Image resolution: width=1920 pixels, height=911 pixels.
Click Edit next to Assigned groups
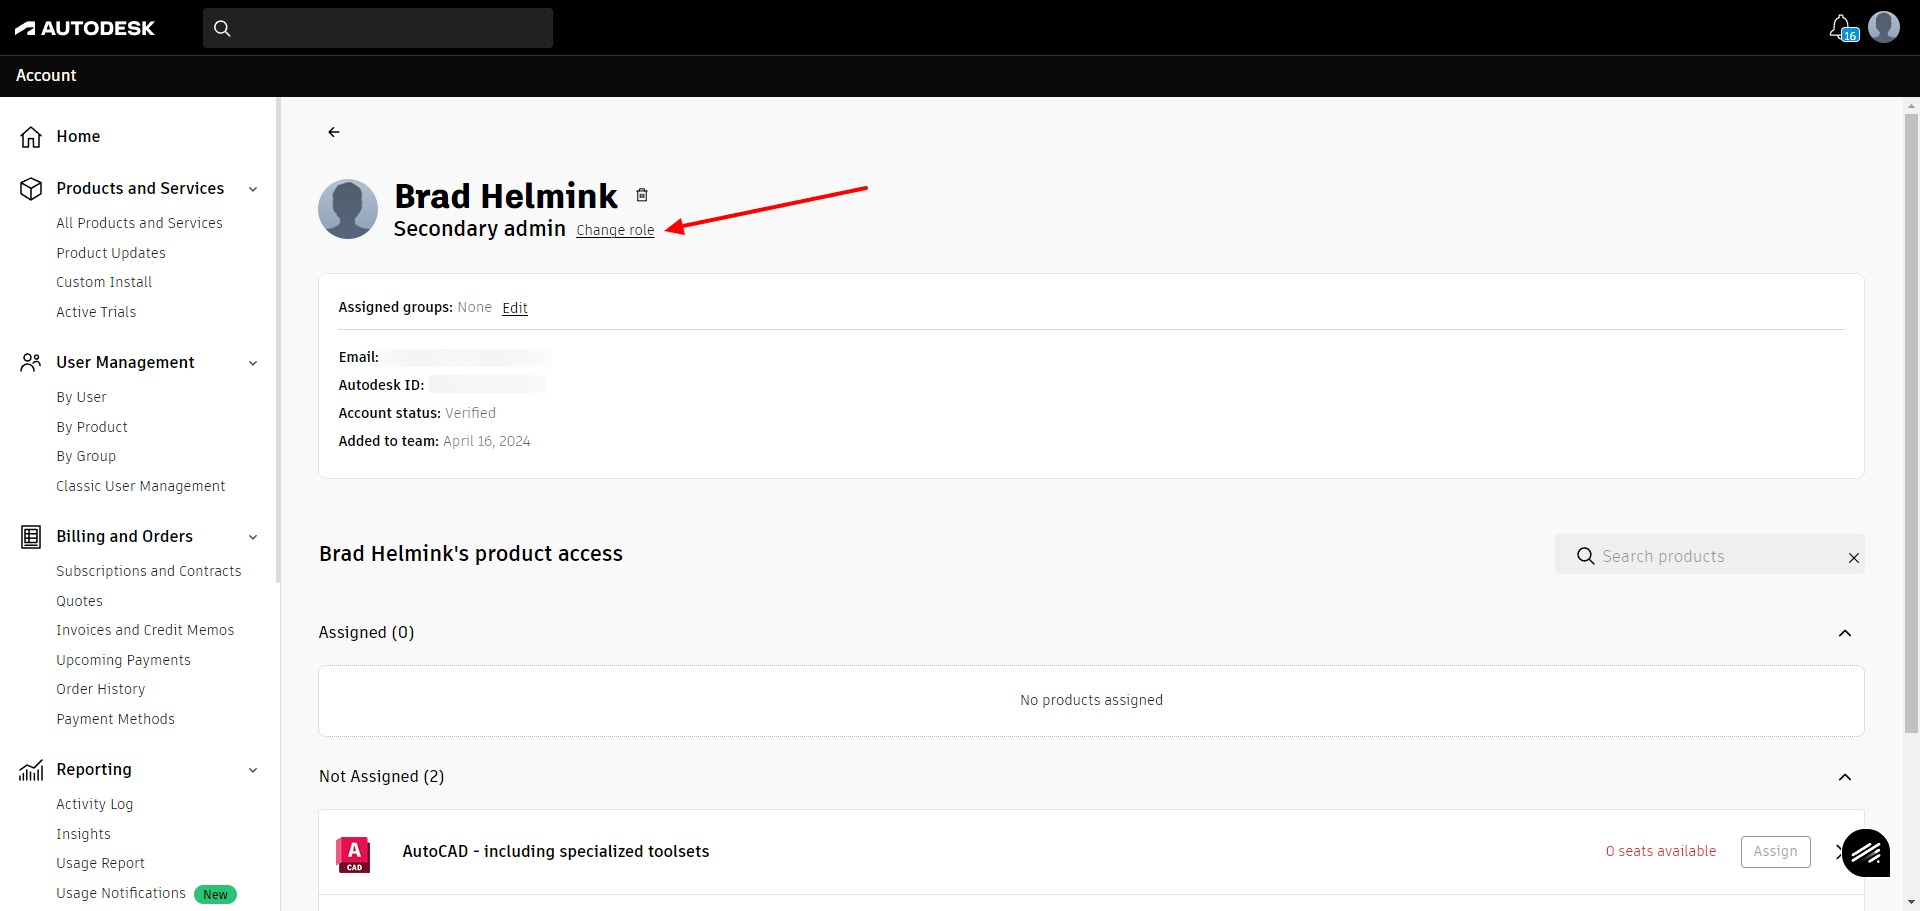515,308
